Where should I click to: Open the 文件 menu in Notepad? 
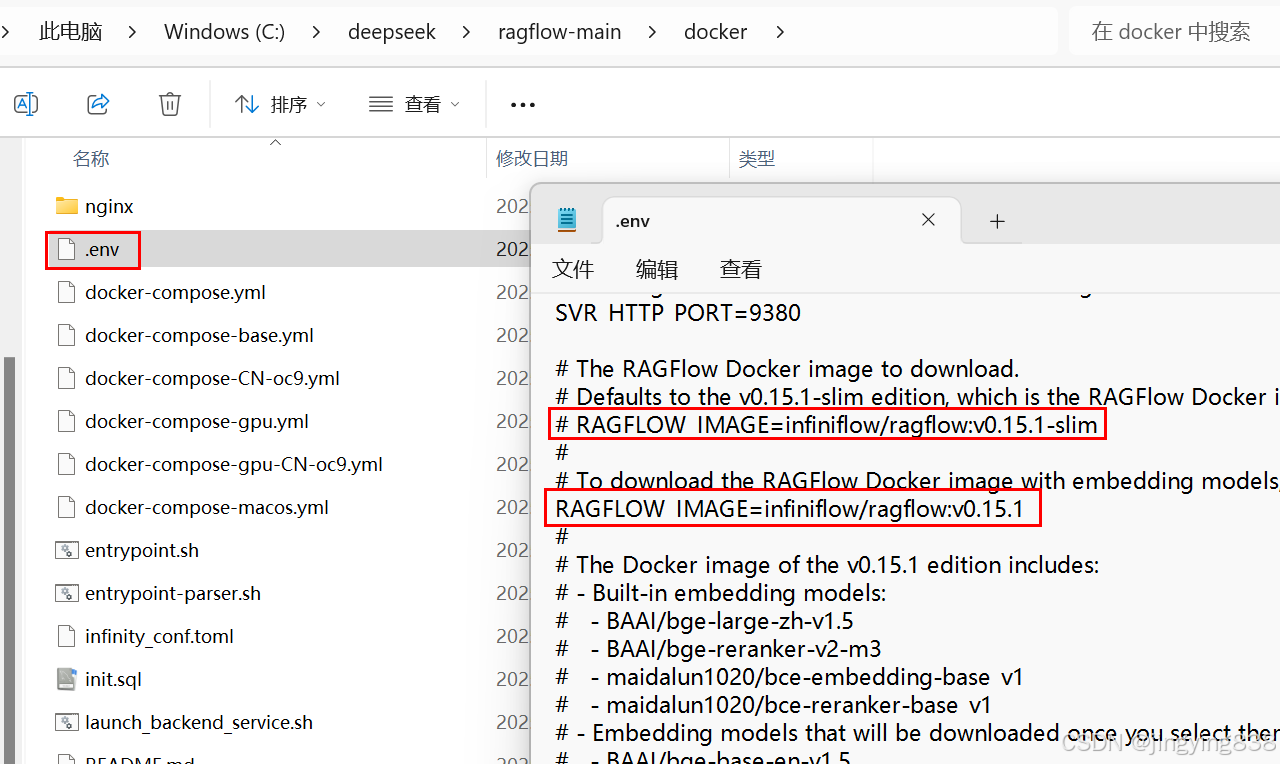572,268
